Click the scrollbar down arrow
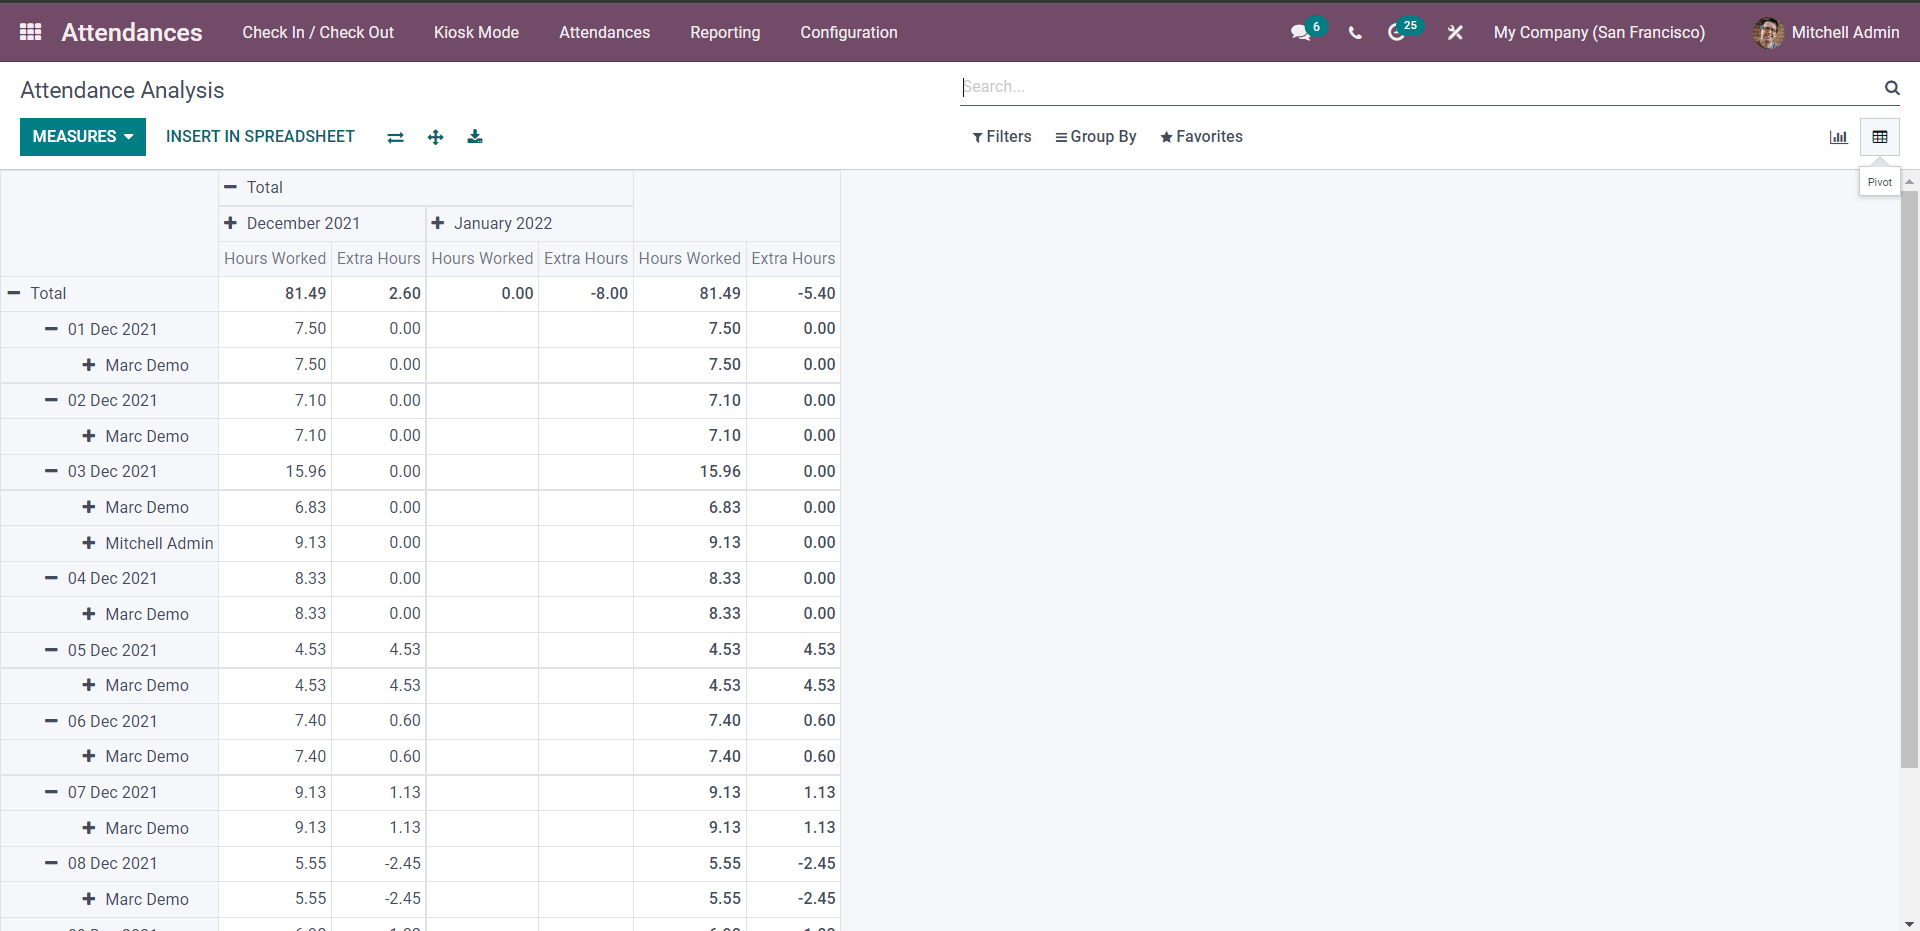This screenshot has width=1920, height=931. (1909, 924)
